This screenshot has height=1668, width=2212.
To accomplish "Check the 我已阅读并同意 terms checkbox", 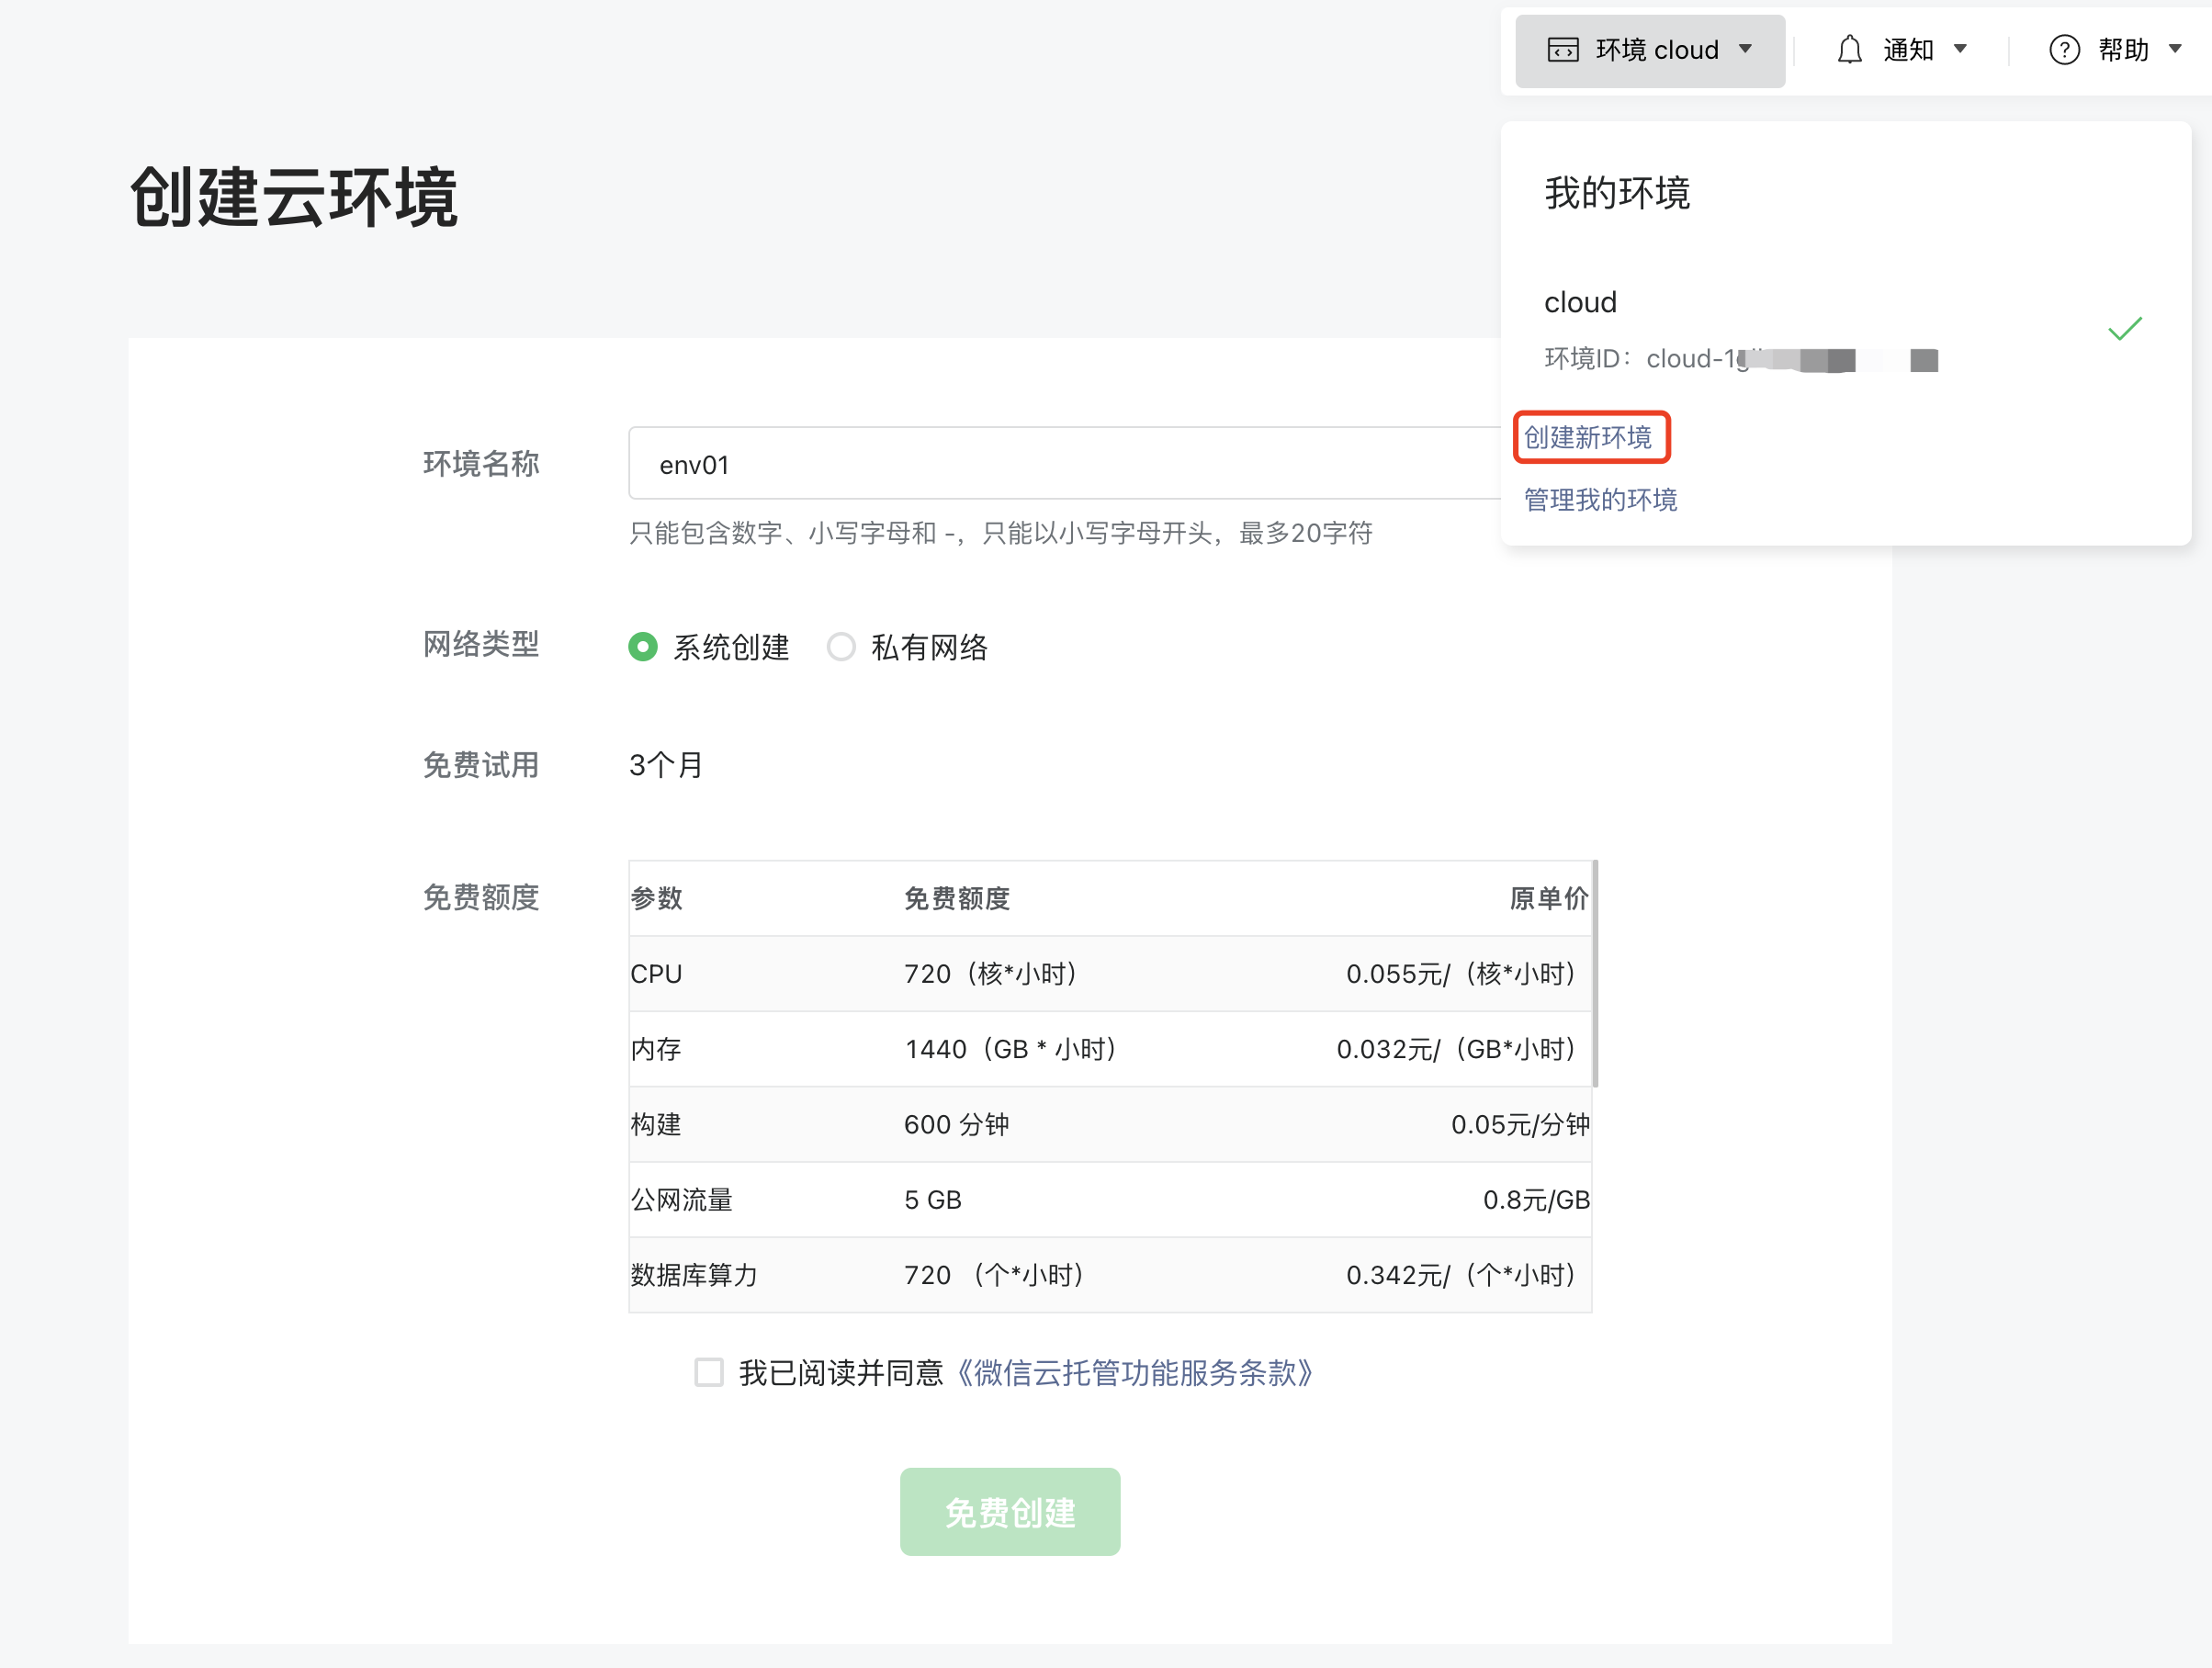I will coord(709,1372).
